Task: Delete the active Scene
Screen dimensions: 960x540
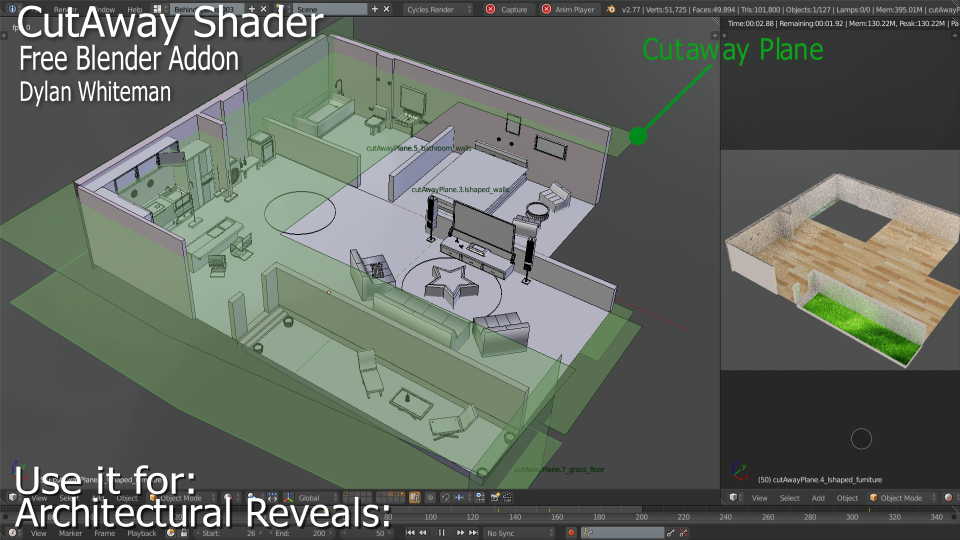Action: [386, 9]
